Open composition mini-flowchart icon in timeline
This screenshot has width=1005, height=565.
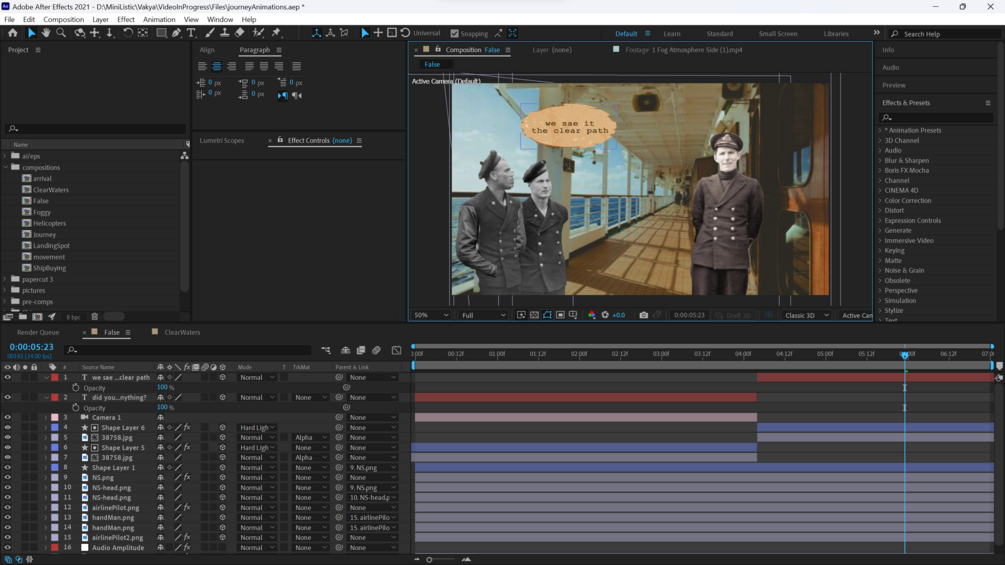pos(326,350)
